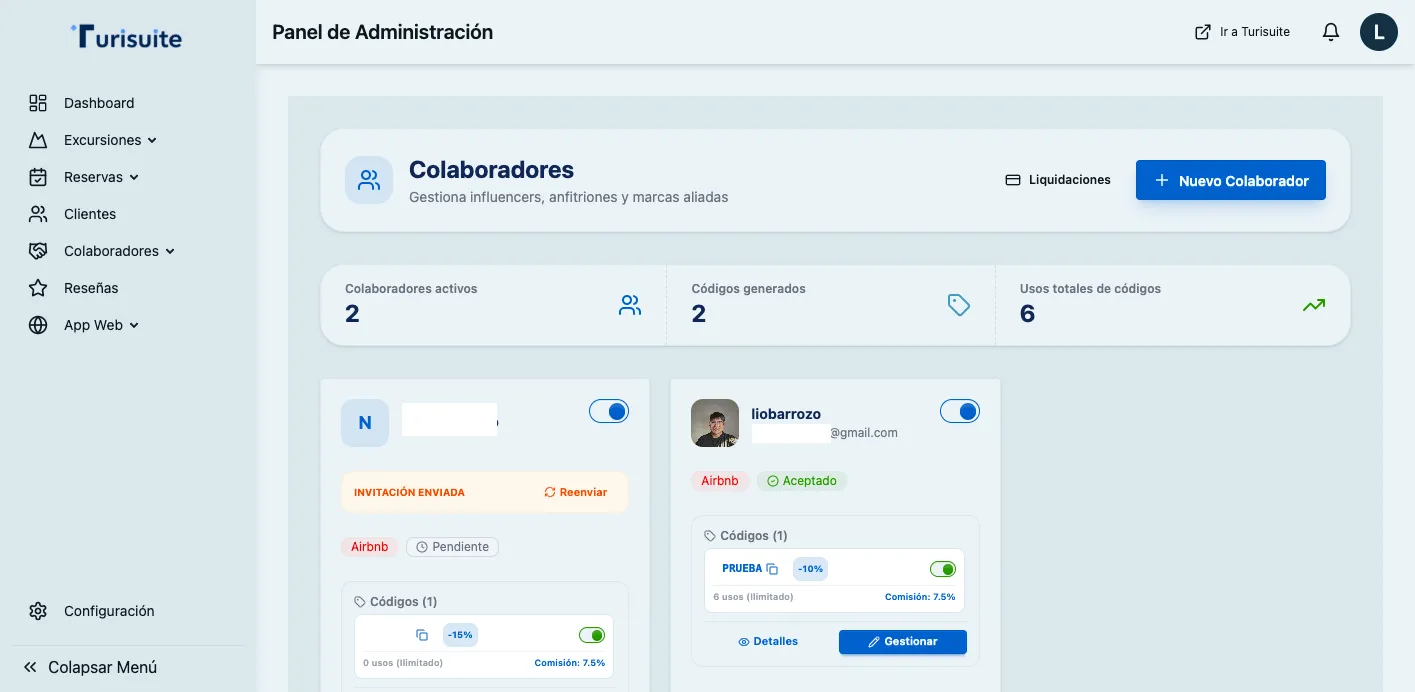
Task: Click the Airbnb tag above Pendiente
Action: click(370, 547)
